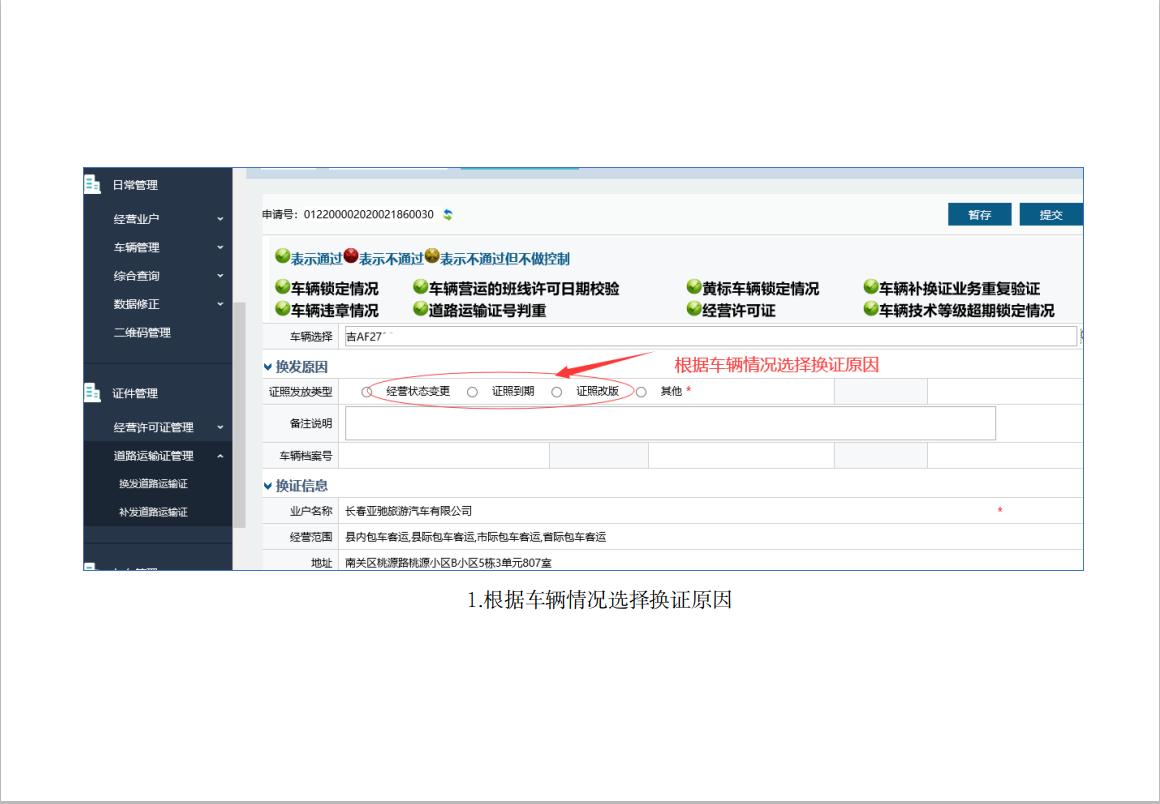
Task: Click green check icon for 车辆补换证业务重复验证
Action: pos(871,286)
